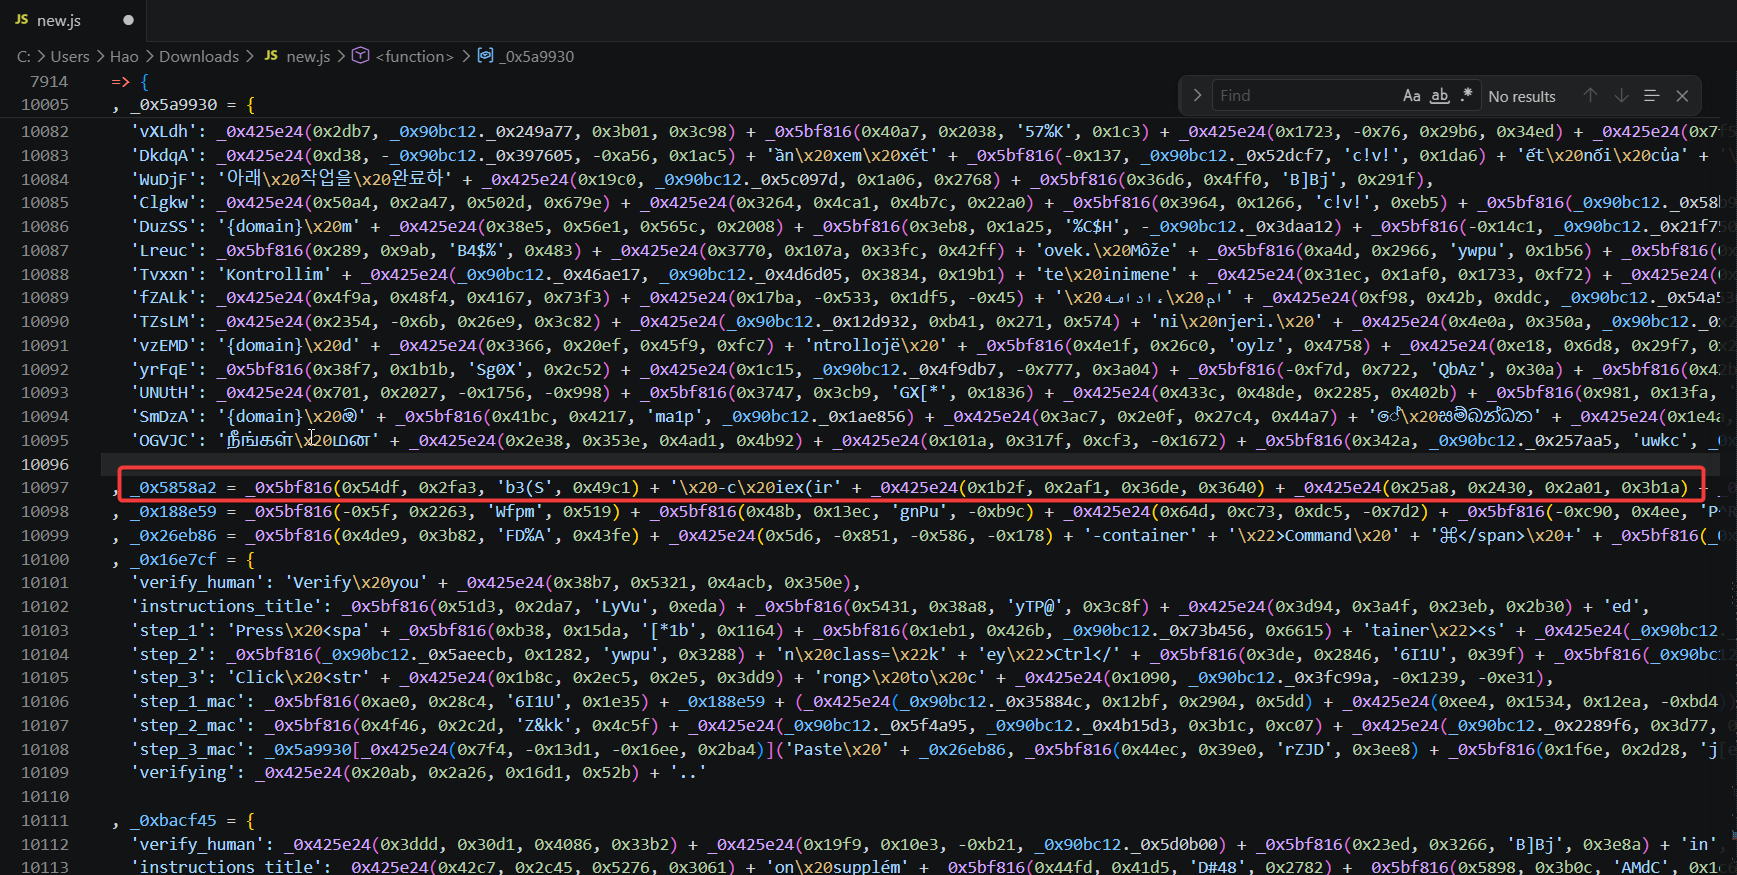Click the _0x5858a2 variable name
Image resolution: width=1737 pixels, height=875 pixels.
[x=173, y=488]
